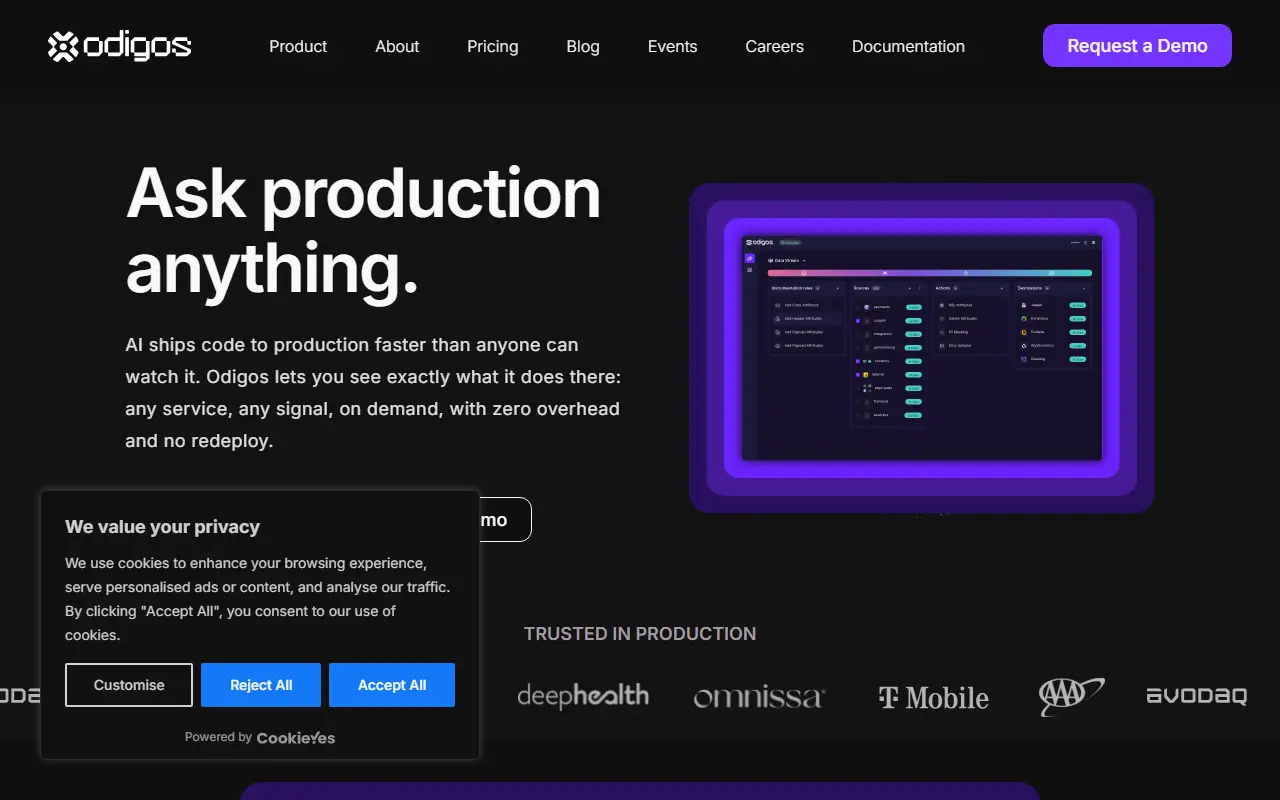The height and width of the screenshot is (800, 1280).
Task: Click the "TRUSTED IN PRODUCTION" heading
Action: click(x=640, y=634)
